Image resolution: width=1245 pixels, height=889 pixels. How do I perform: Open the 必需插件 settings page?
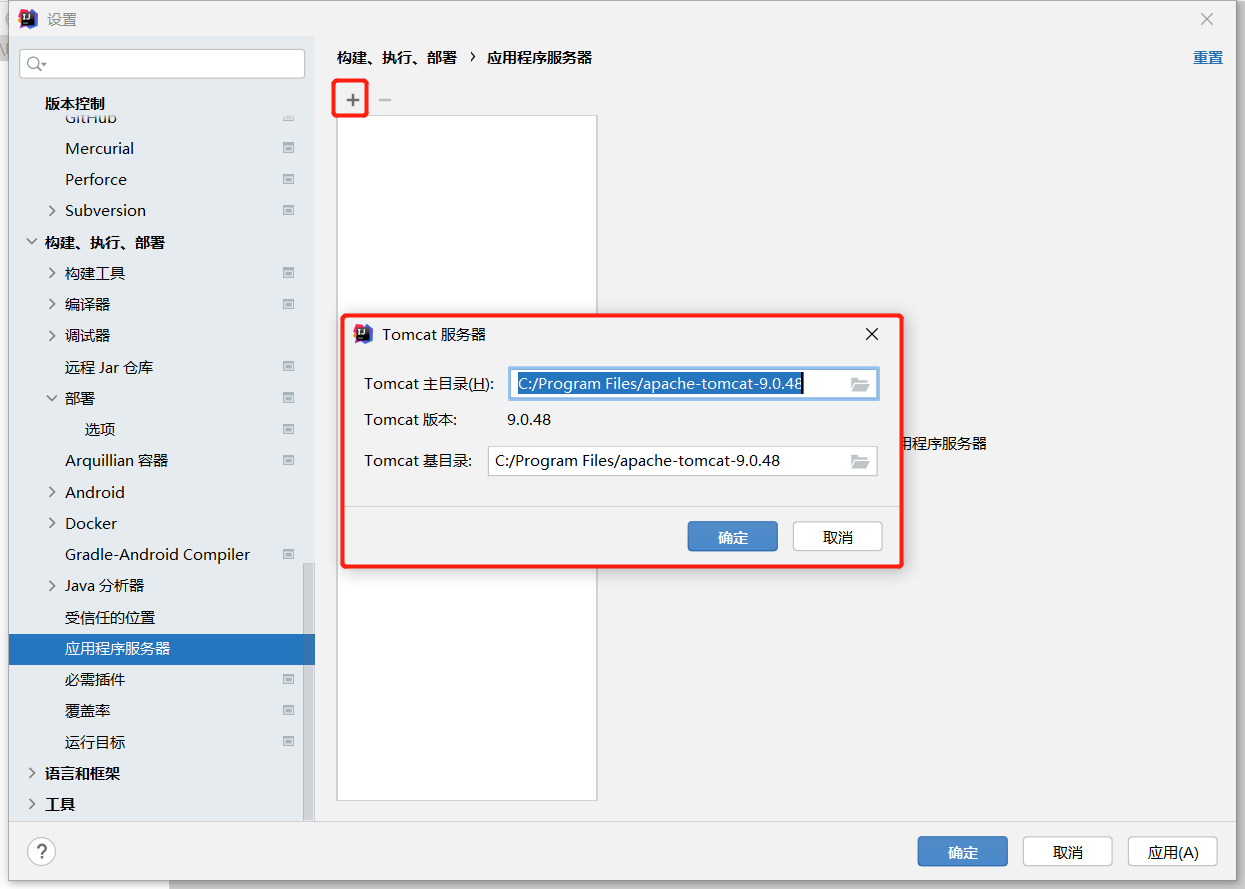click(x=95, y=679)
